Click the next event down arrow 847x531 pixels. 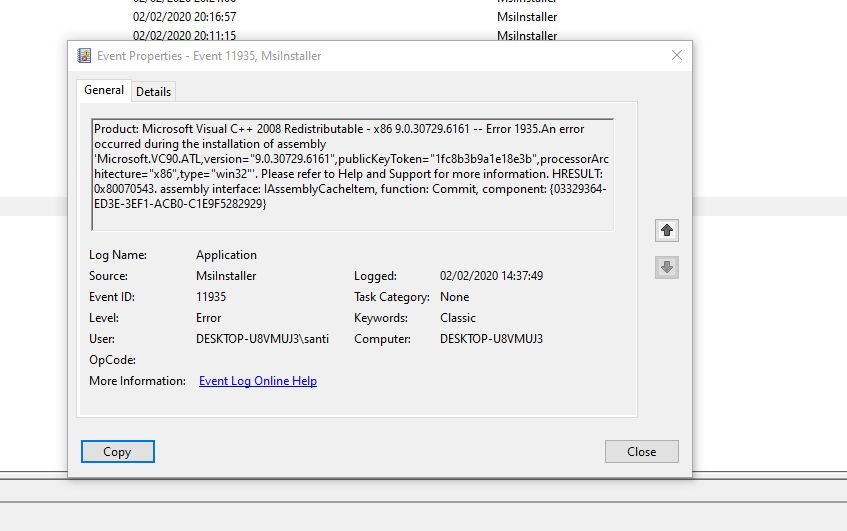tap(667, 267)
